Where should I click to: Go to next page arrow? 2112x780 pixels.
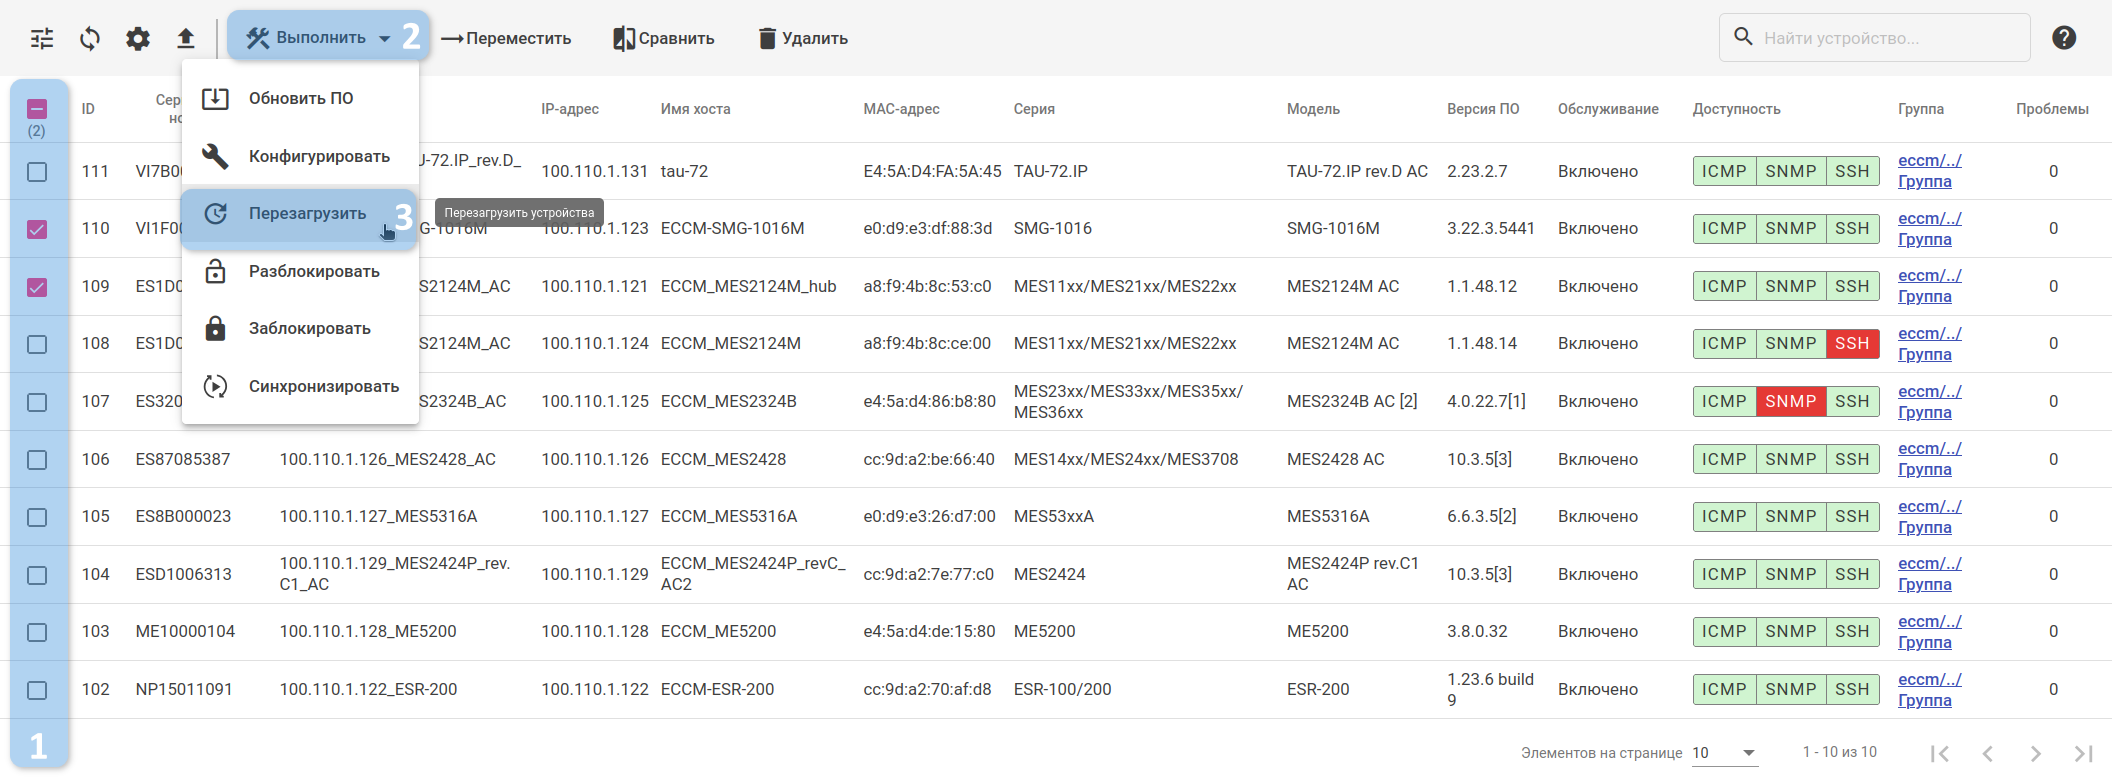[2035, 753]
